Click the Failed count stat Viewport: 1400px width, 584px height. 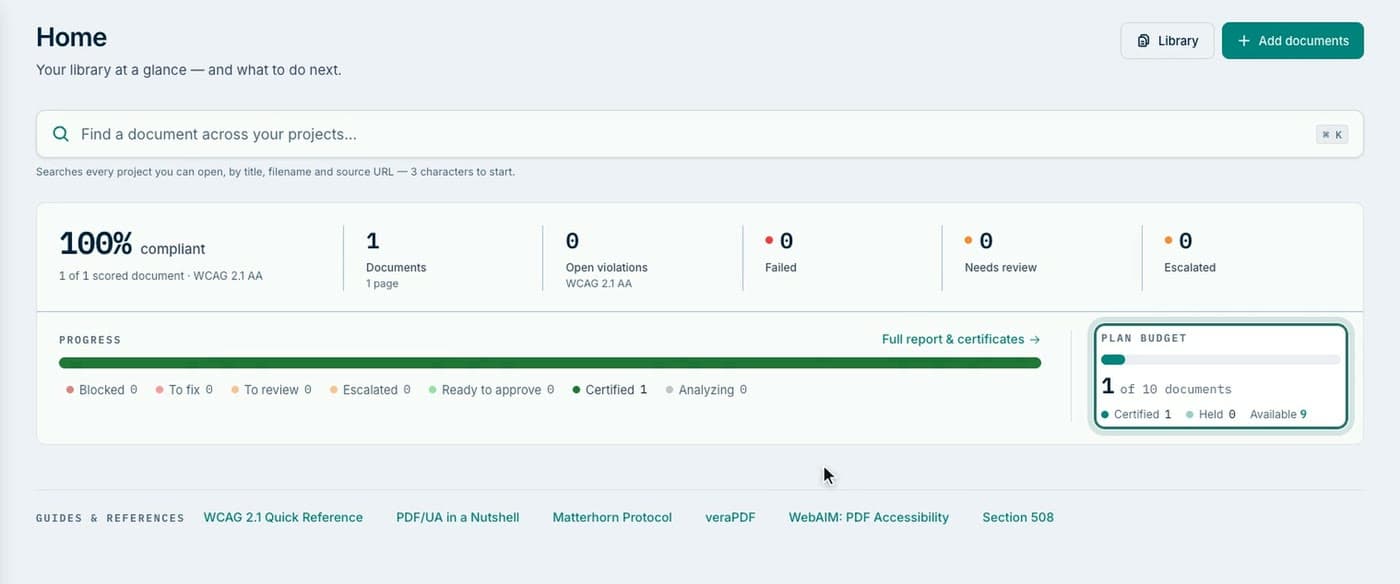pos(780,252)
